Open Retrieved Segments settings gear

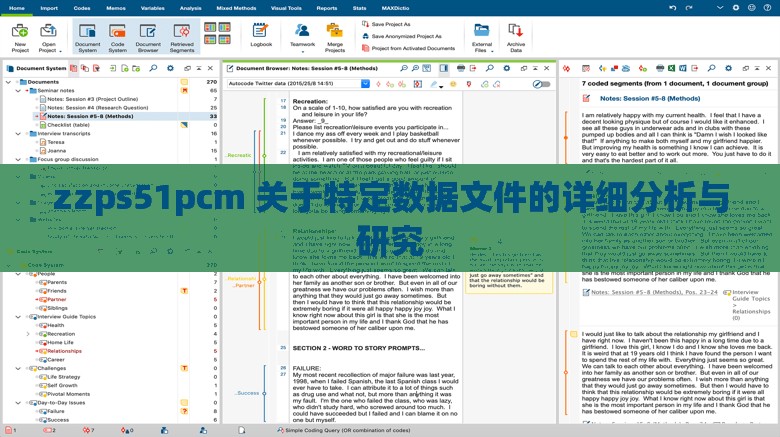click(728, 68)
